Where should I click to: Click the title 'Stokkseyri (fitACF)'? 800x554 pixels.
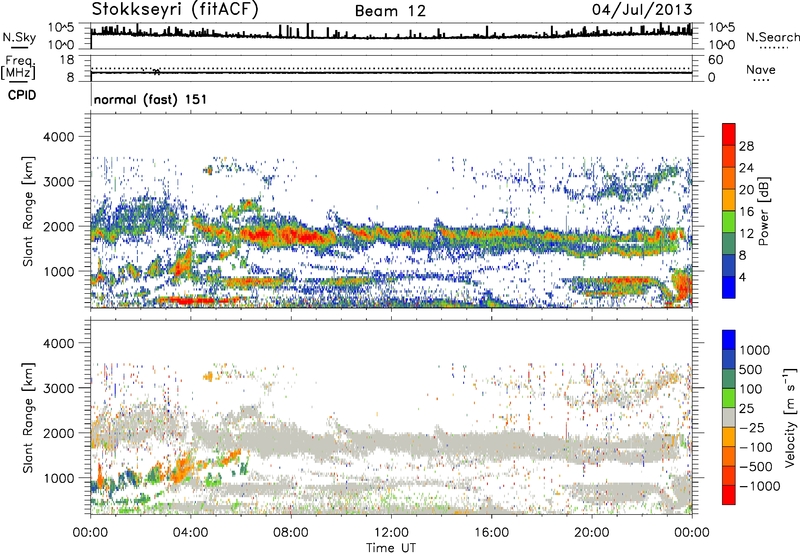[x=176, y=9]
